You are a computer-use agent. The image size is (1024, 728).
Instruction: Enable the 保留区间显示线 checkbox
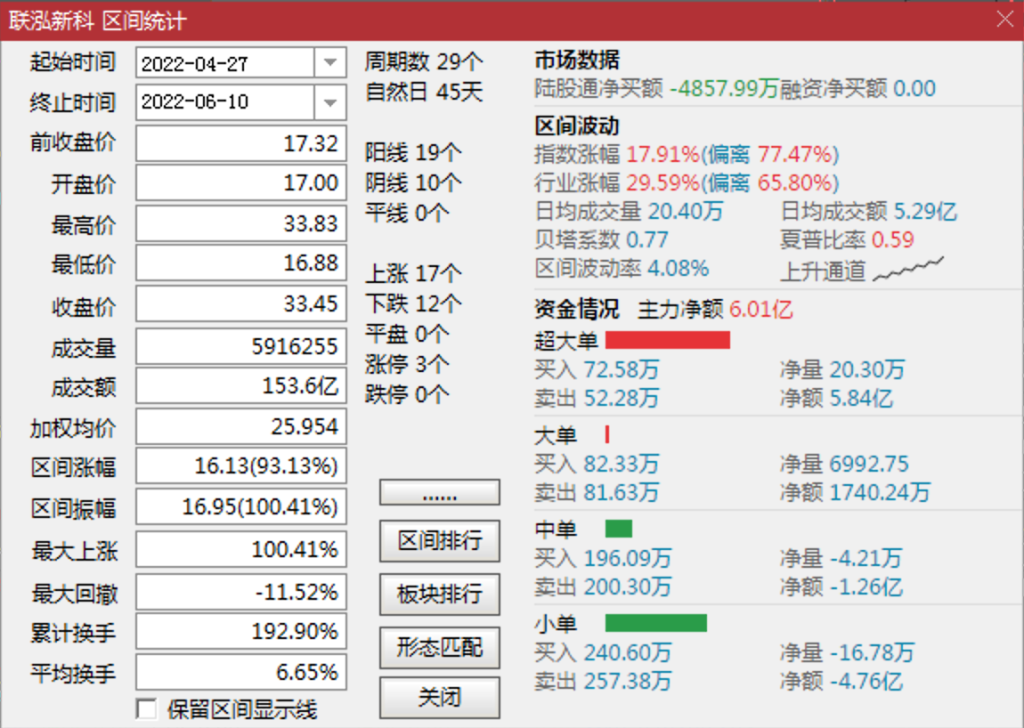(147, 709)
